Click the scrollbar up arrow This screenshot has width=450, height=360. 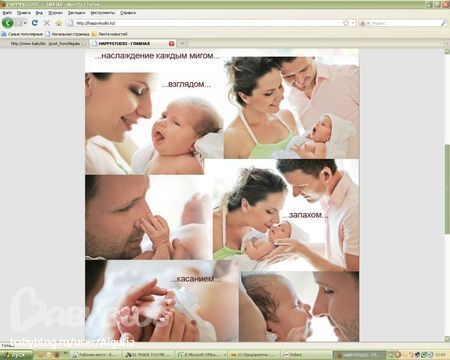click(447, 51)
